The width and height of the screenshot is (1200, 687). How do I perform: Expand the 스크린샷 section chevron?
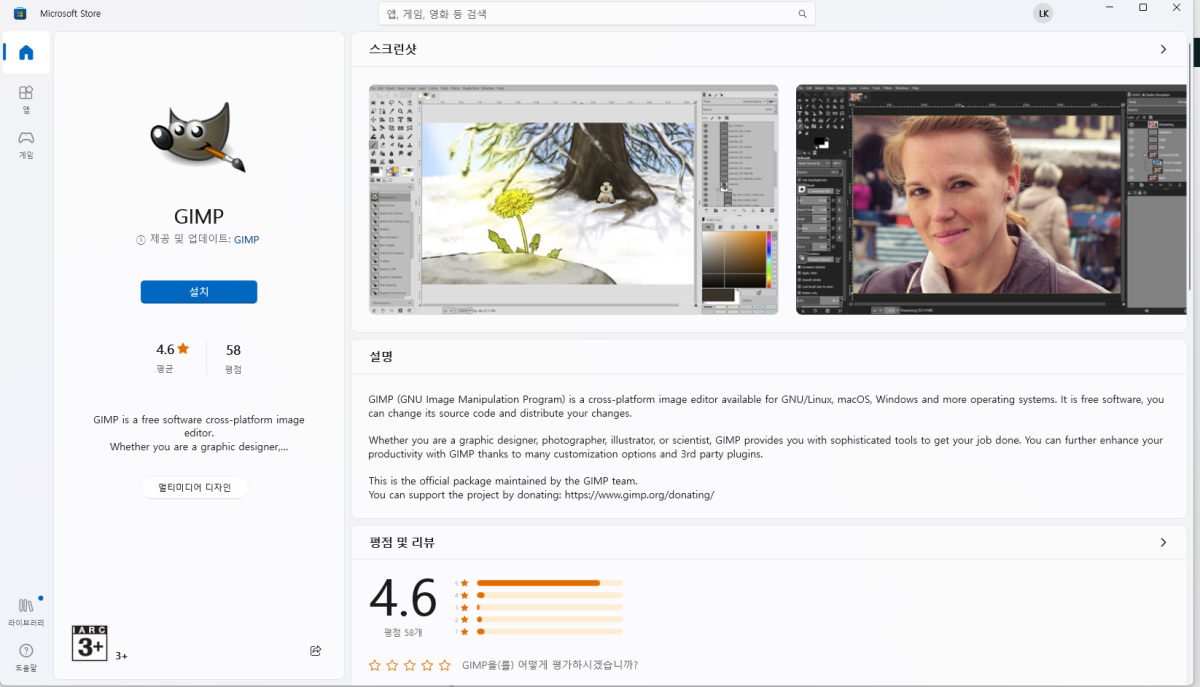tap(1163, 49)
